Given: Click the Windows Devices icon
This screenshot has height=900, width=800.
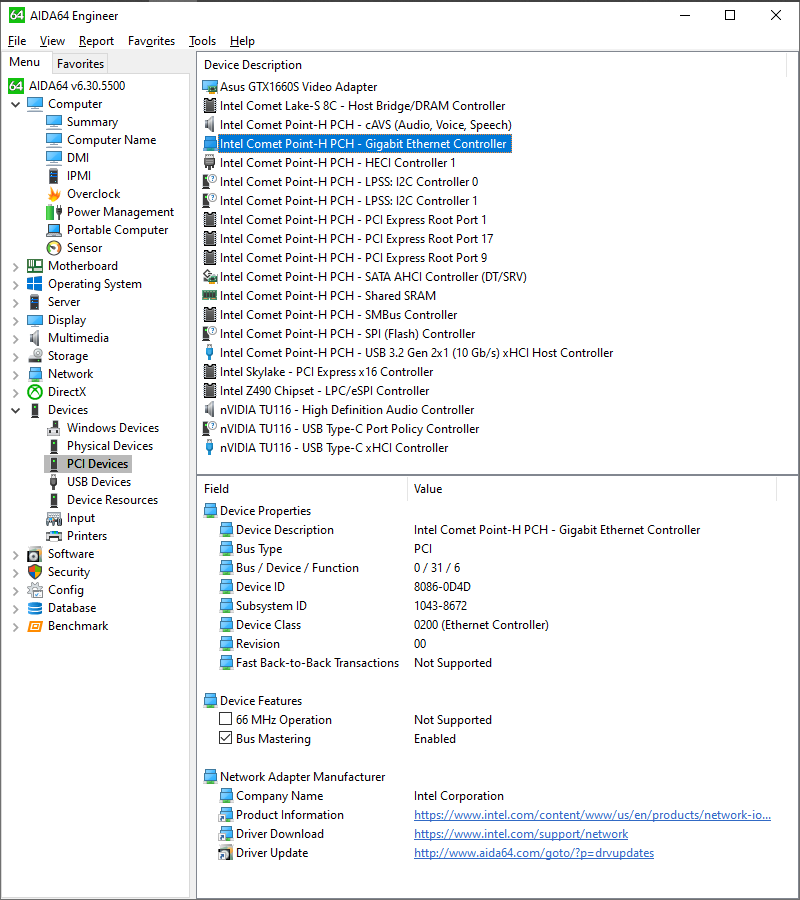Looking at the screenshot, I should (x=54, y=428).
